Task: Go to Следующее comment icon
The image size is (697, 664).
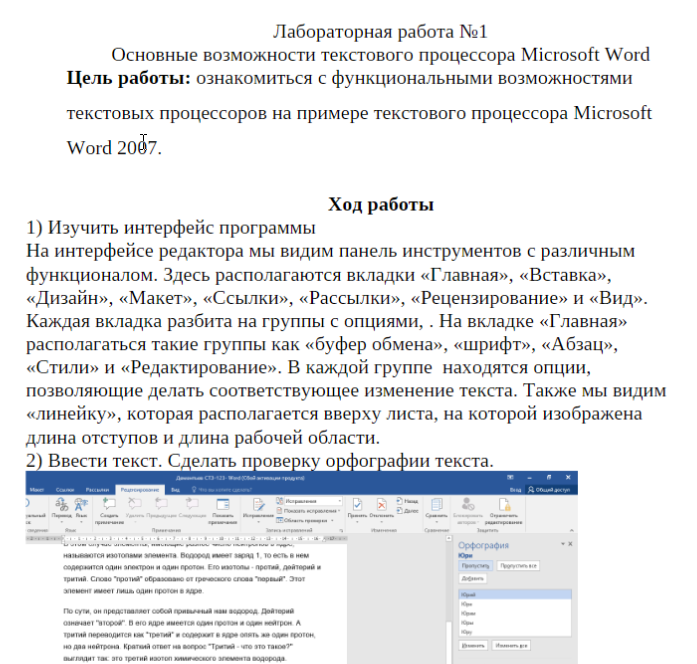Action: click(192, 504)
